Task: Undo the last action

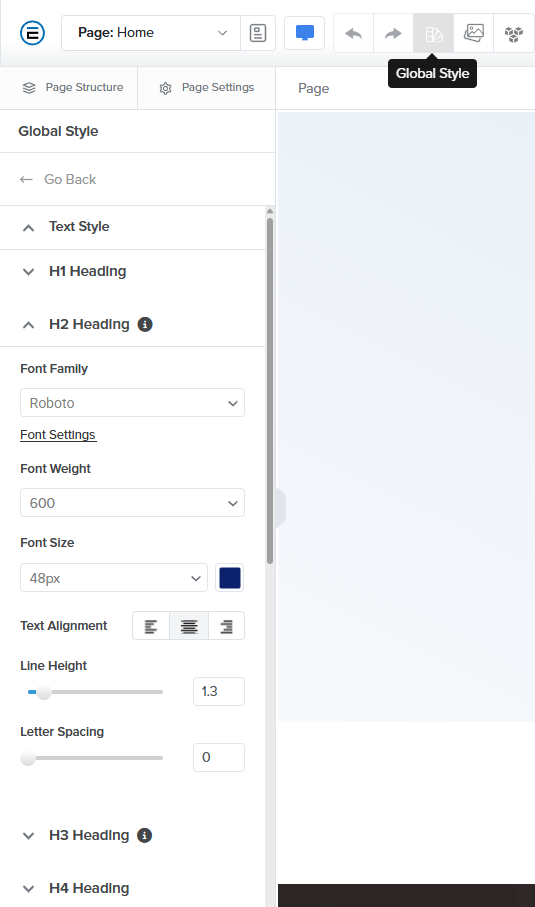Action: 353,34
